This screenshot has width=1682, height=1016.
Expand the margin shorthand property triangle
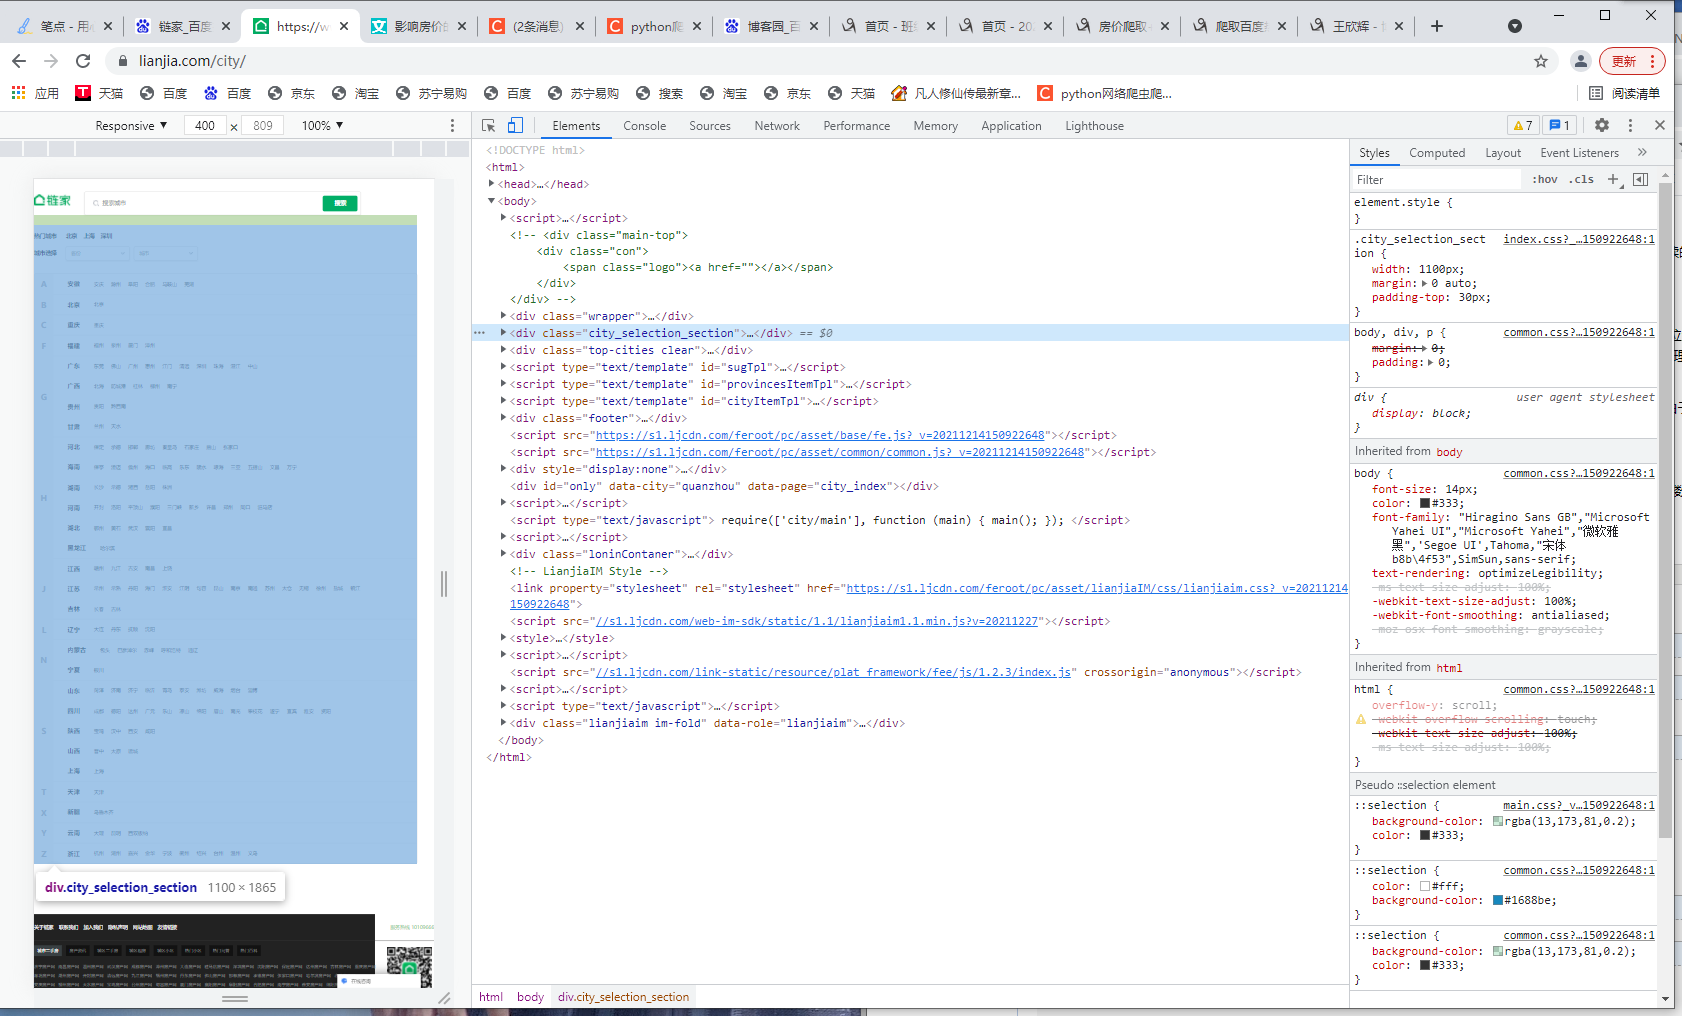(x=1425, y=284)
